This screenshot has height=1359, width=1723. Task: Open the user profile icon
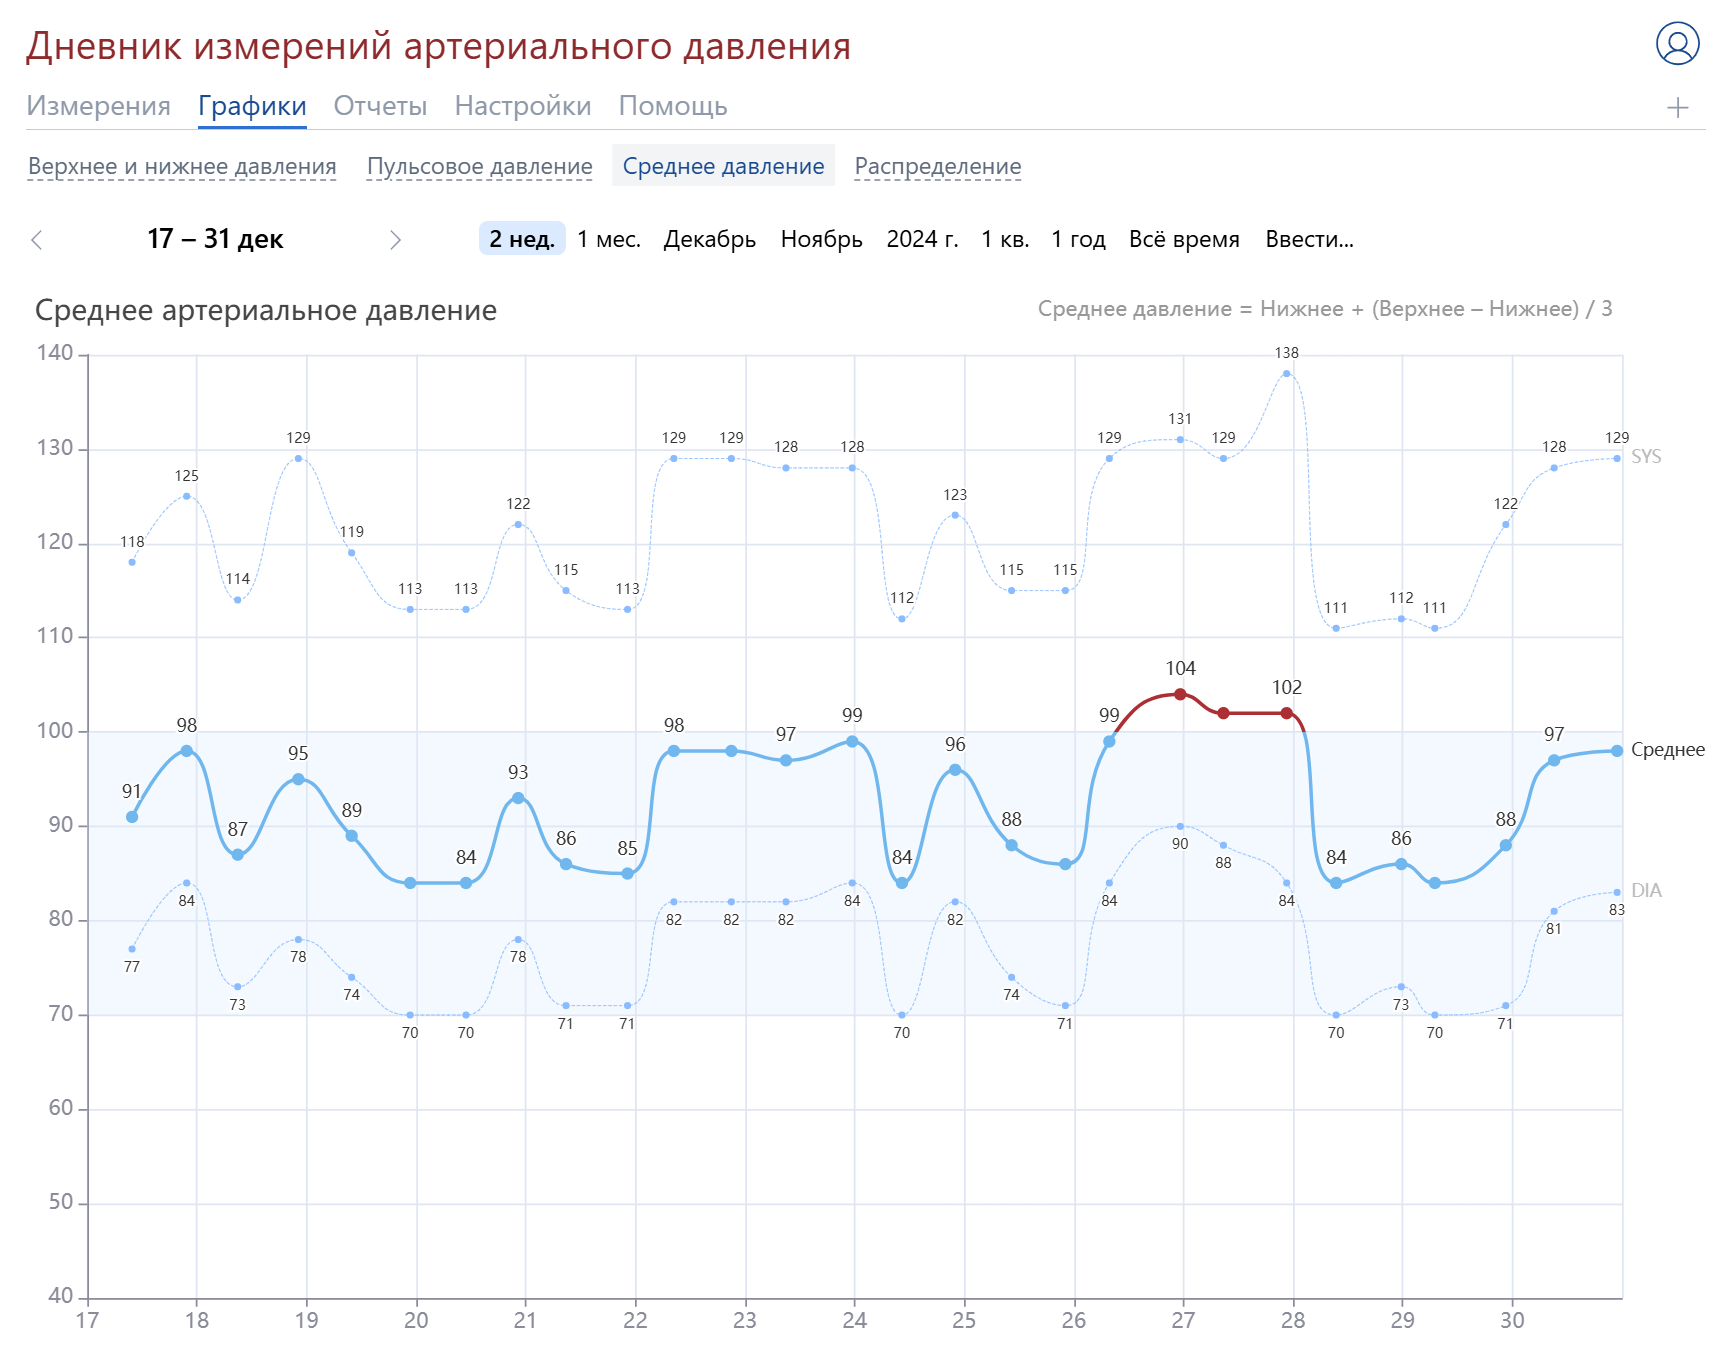(x=1679, y=44)
